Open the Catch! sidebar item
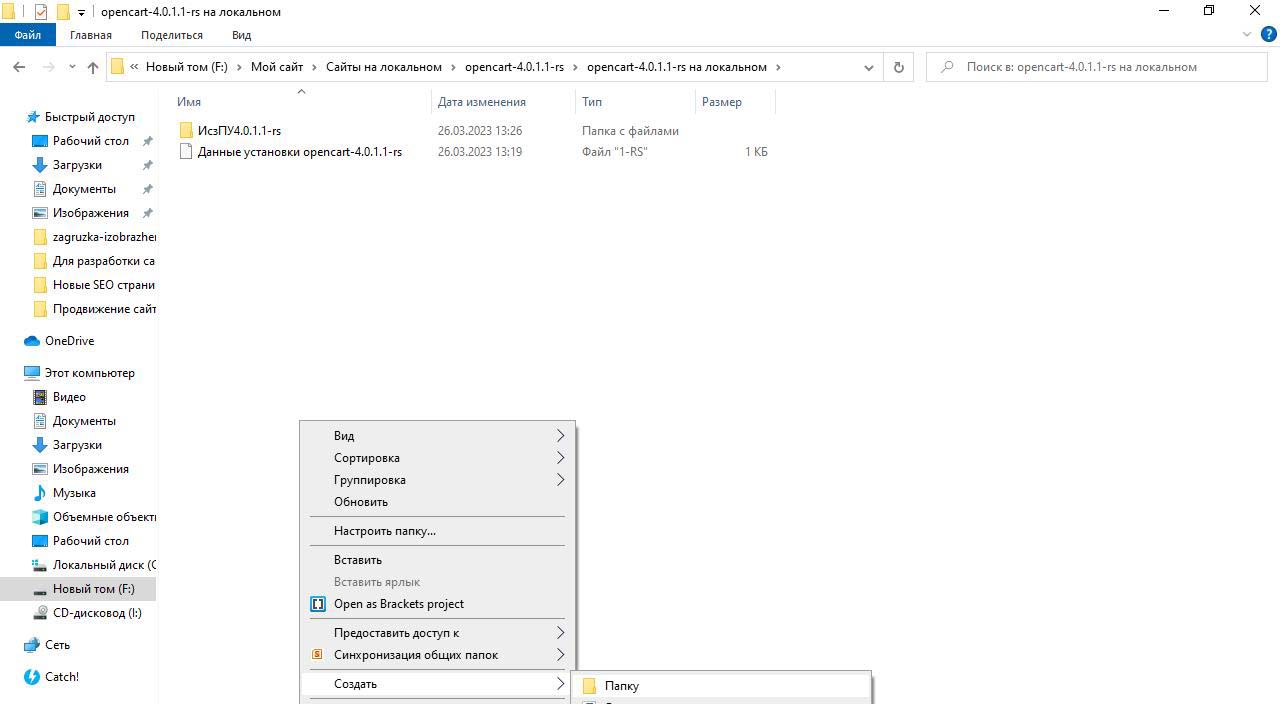The width and height of the screenshot is (1280, 704). tap(61, 677)
